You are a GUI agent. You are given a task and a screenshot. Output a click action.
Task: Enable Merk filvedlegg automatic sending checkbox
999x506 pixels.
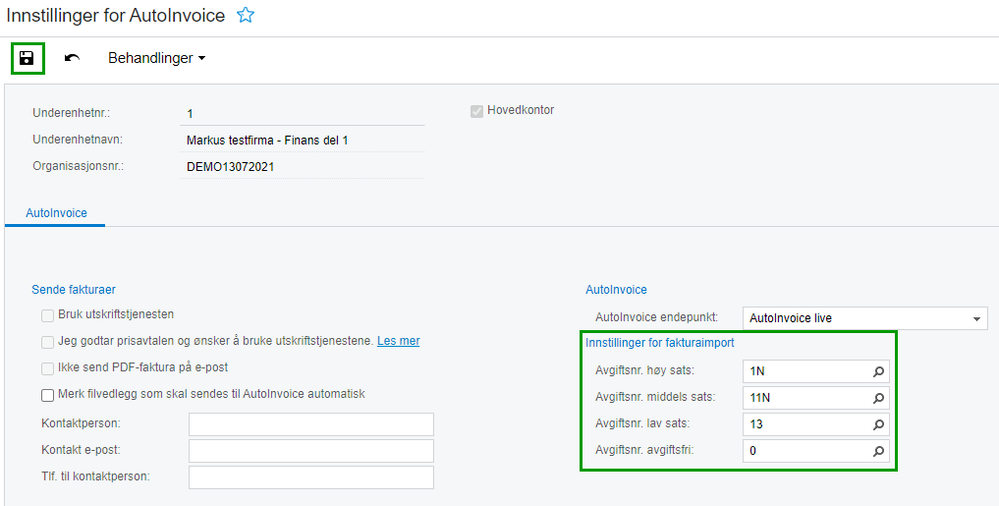pyautogui.click(x=48, y=395)
